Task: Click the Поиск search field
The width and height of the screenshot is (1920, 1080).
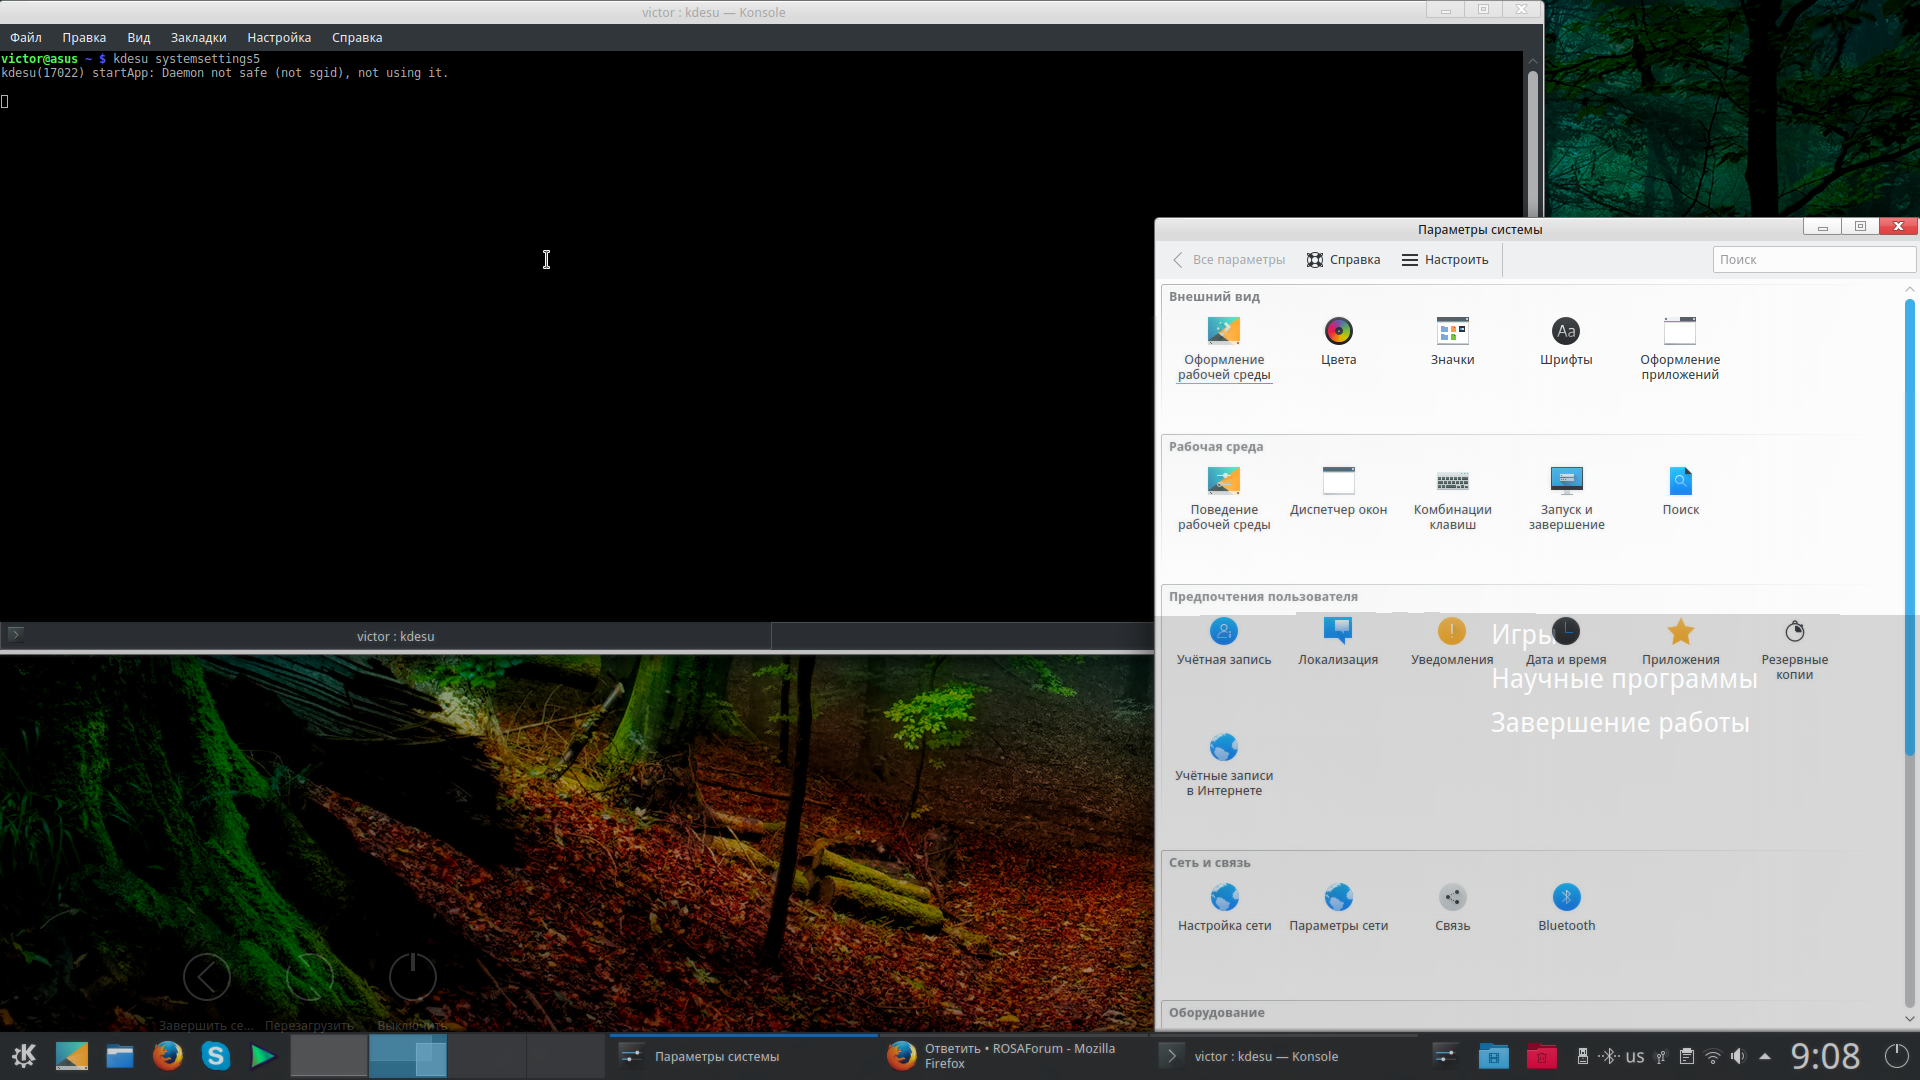Action: tap(1813, 260)
